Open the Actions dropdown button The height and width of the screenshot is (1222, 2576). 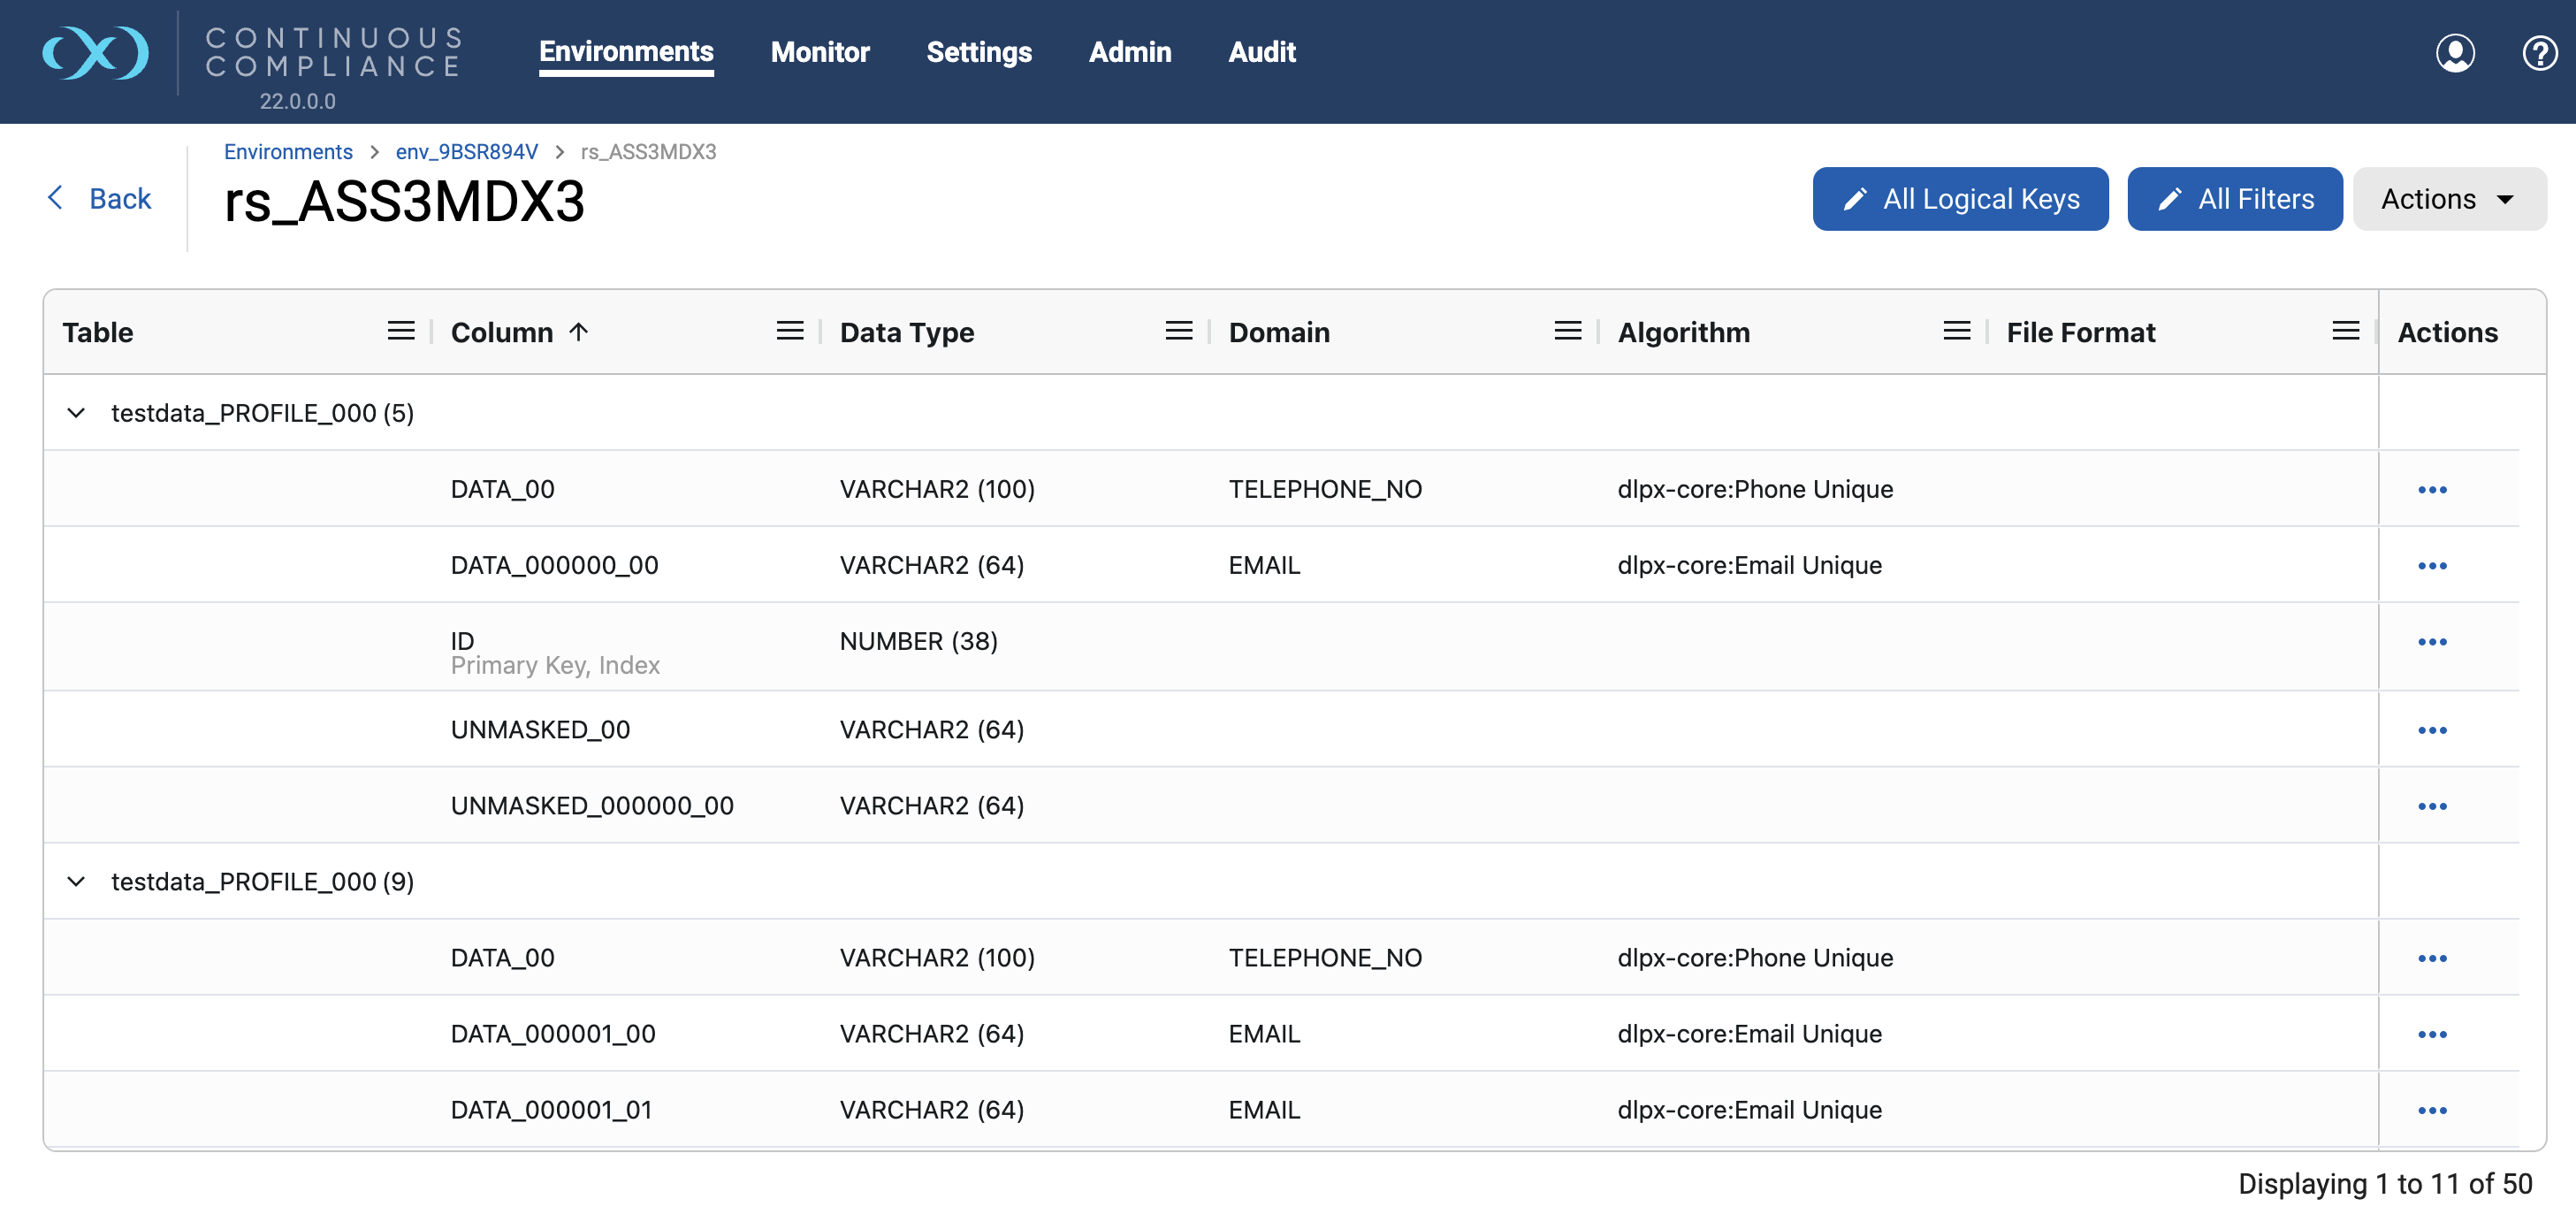(2448, 199)
